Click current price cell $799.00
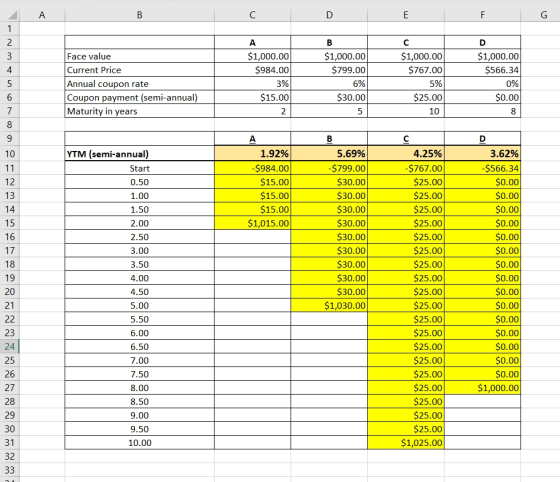 [329, 70]
